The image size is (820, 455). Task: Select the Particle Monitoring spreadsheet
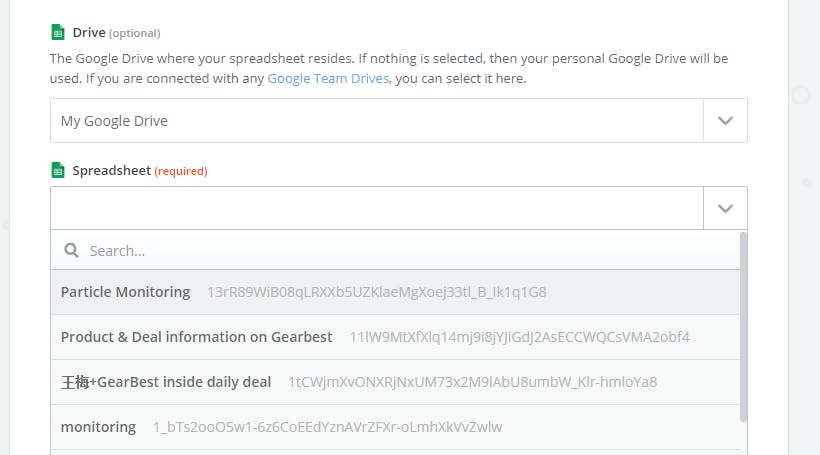[x=125, y=292]
